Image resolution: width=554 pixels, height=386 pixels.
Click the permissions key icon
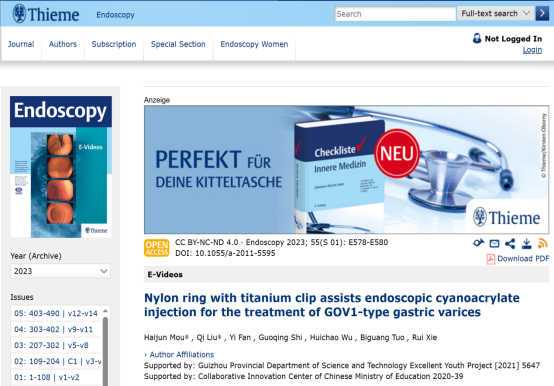(x=478, y=243)
